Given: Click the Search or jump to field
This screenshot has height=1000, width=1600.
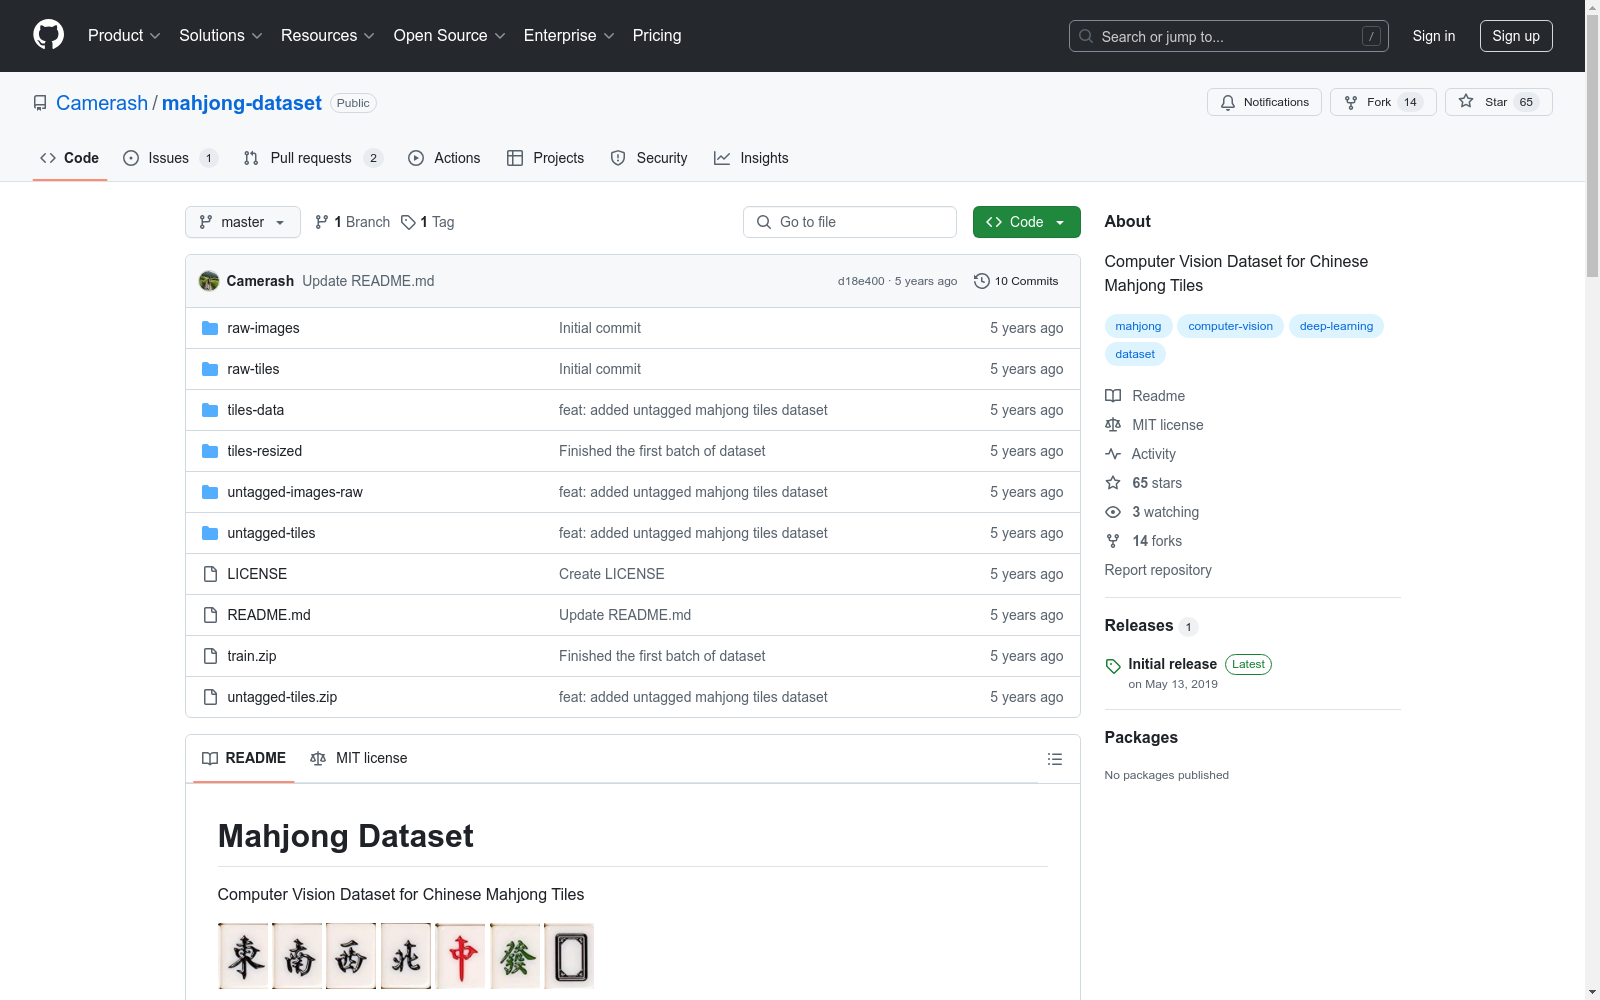Looking at the screenshot, I should point(1229,36).
